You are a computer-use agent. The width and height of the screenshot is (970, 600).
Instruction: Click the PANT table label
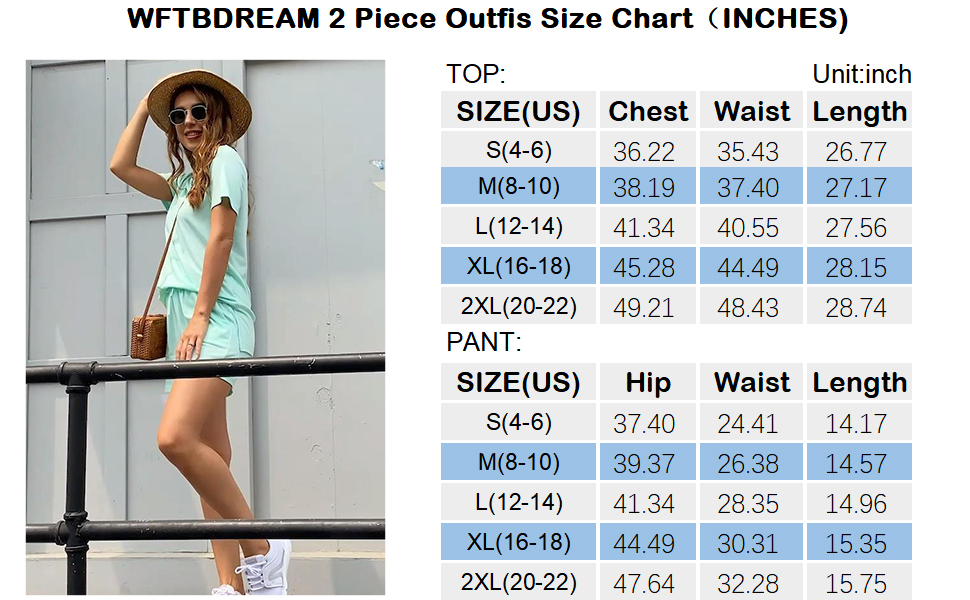pos(484,343)
